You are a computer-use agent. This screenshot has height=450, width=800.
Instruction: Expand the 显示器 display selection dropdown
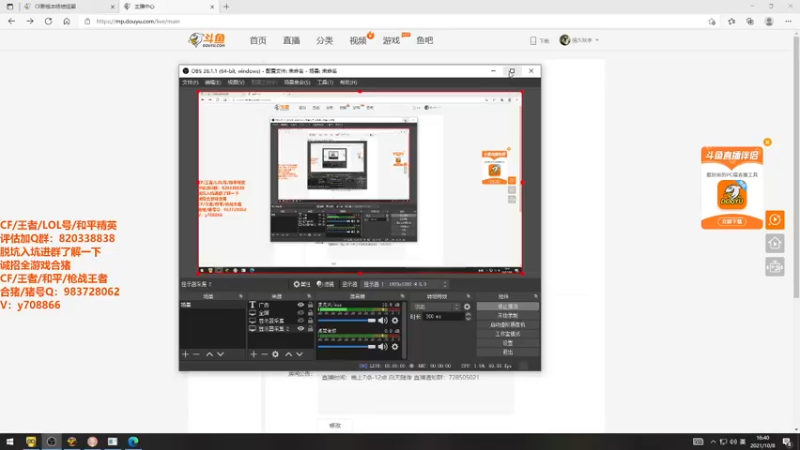click(x=405, y=284)
